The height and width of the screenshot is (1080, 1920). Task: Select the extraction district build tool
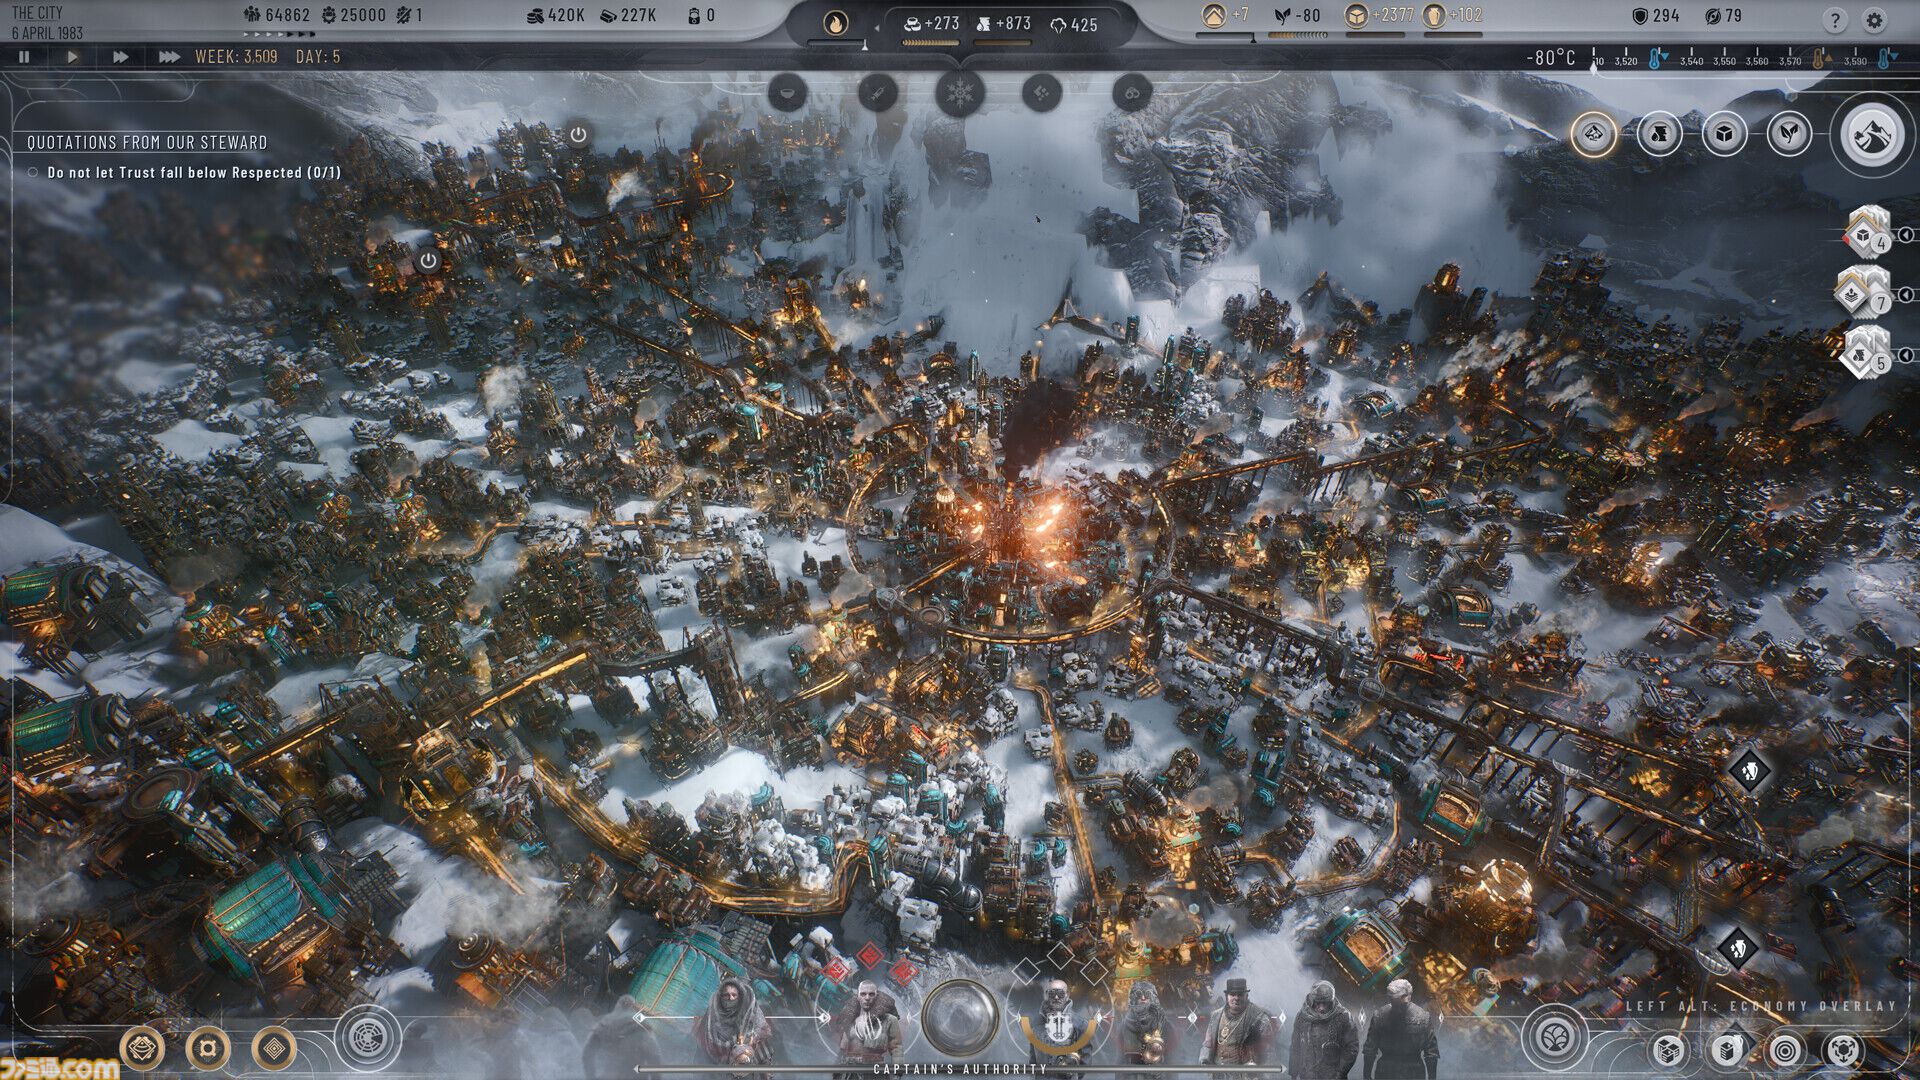coord(1659,133)
